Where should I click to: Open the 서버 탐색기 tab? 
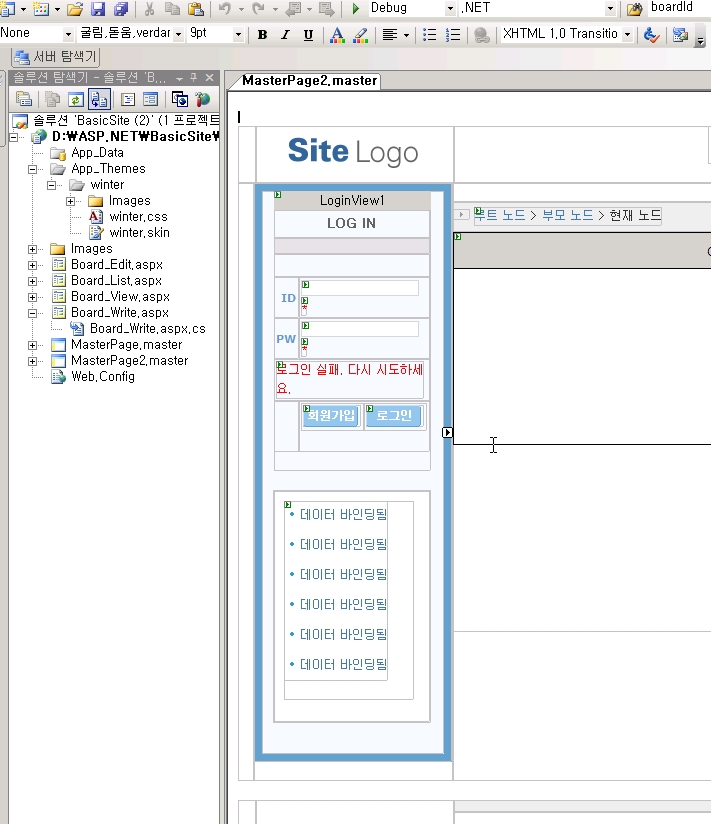pyautogui.click(x=56, y=57)
